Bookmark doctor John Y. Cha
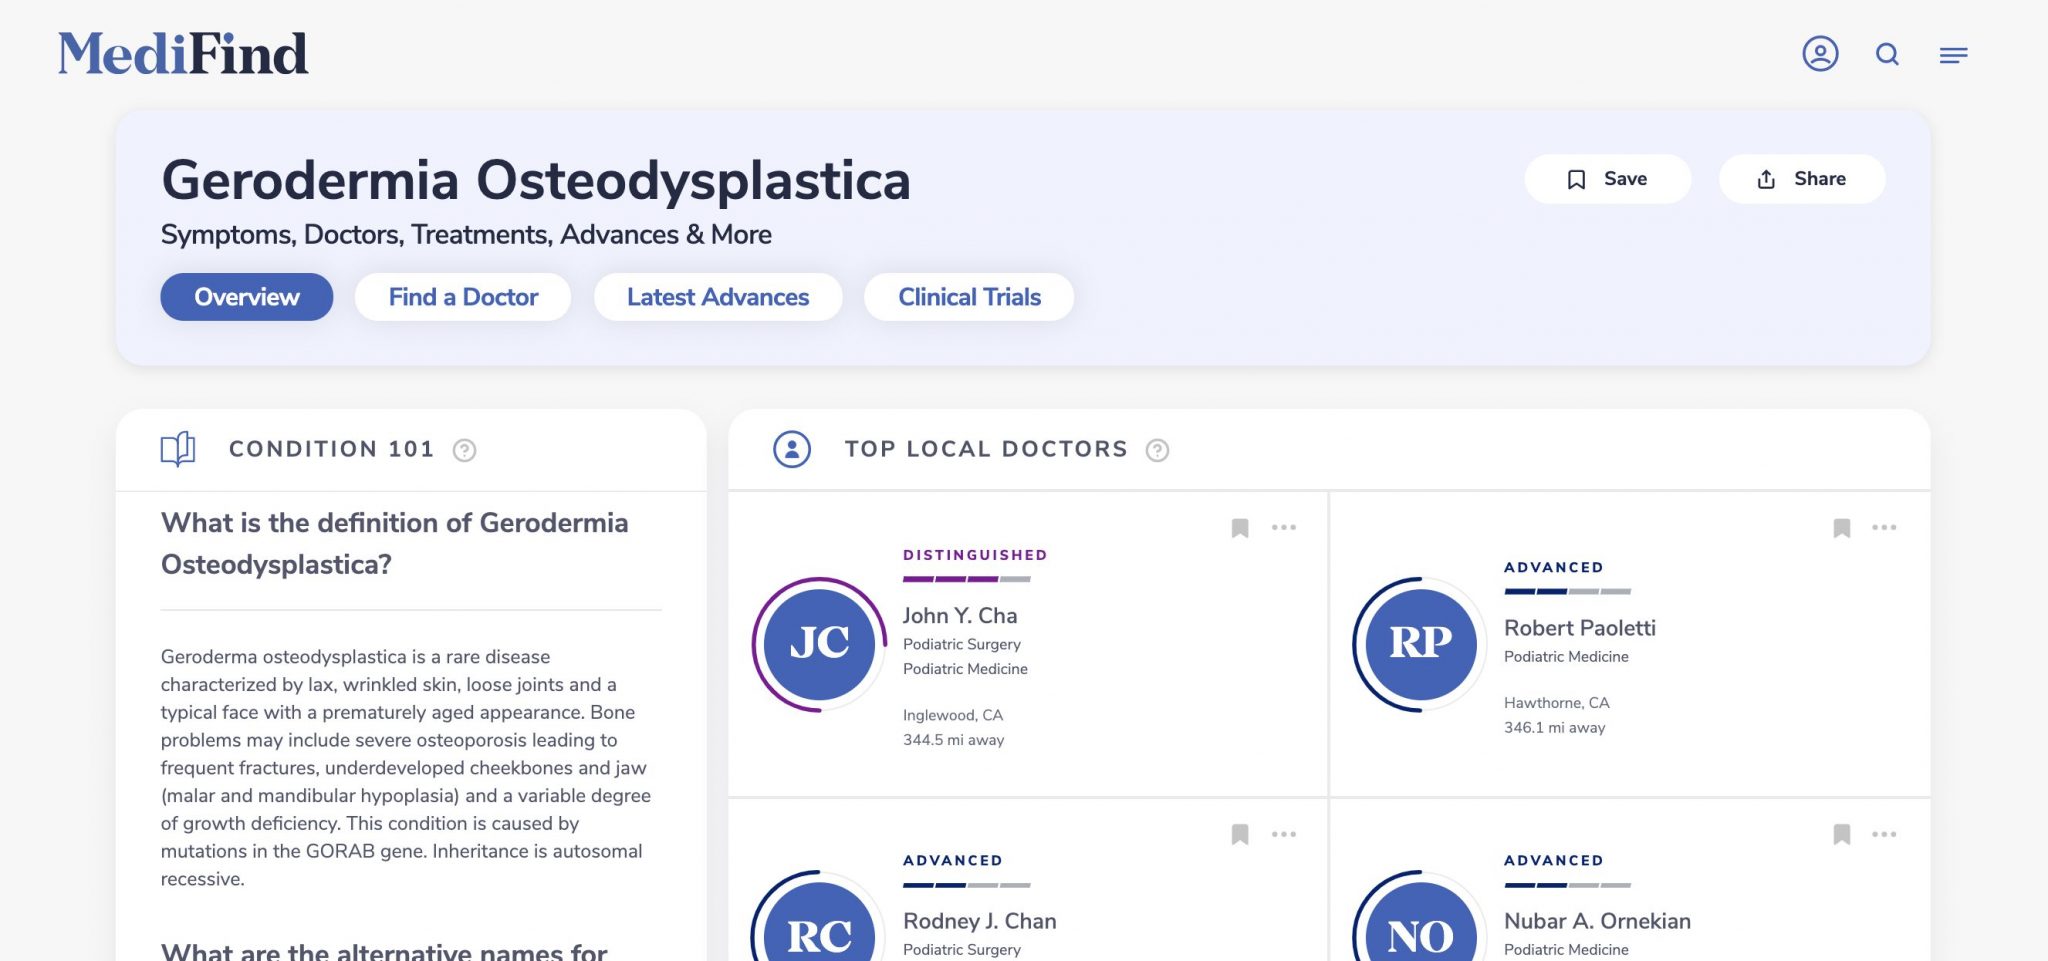 [1240, 527]
